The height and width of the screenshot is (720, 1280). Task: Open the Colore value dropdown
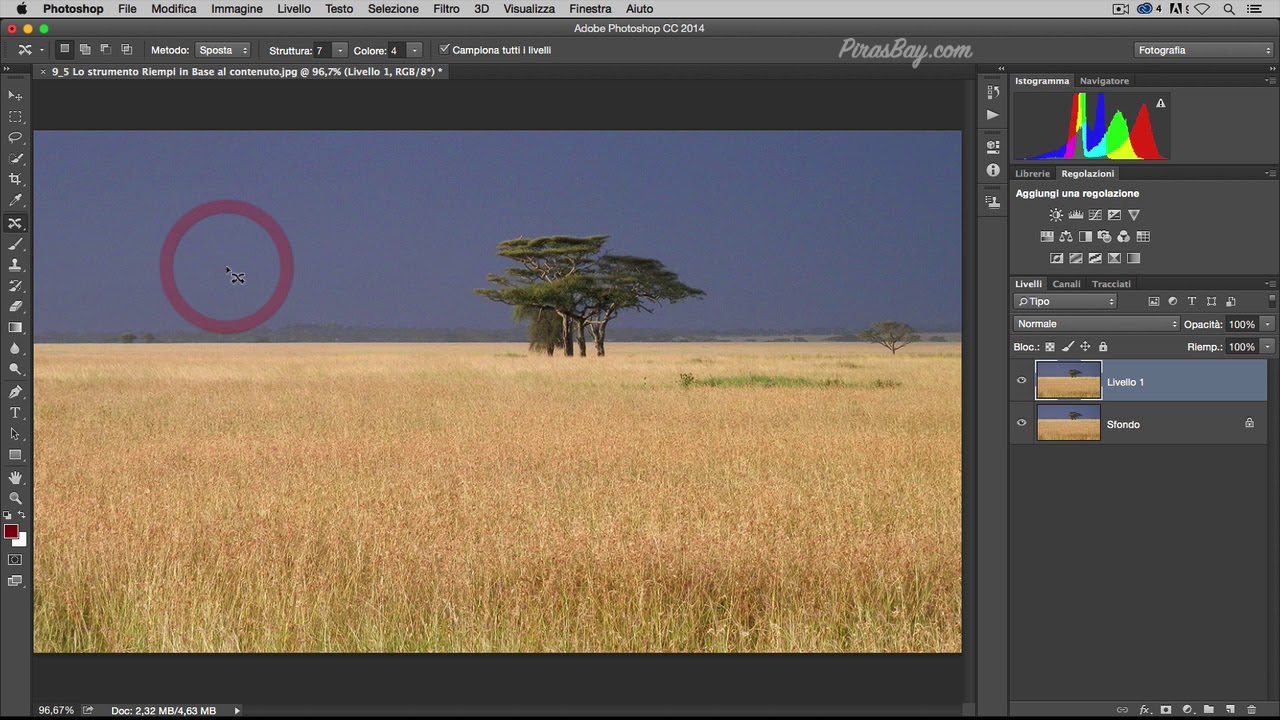(x=414, y=50)
